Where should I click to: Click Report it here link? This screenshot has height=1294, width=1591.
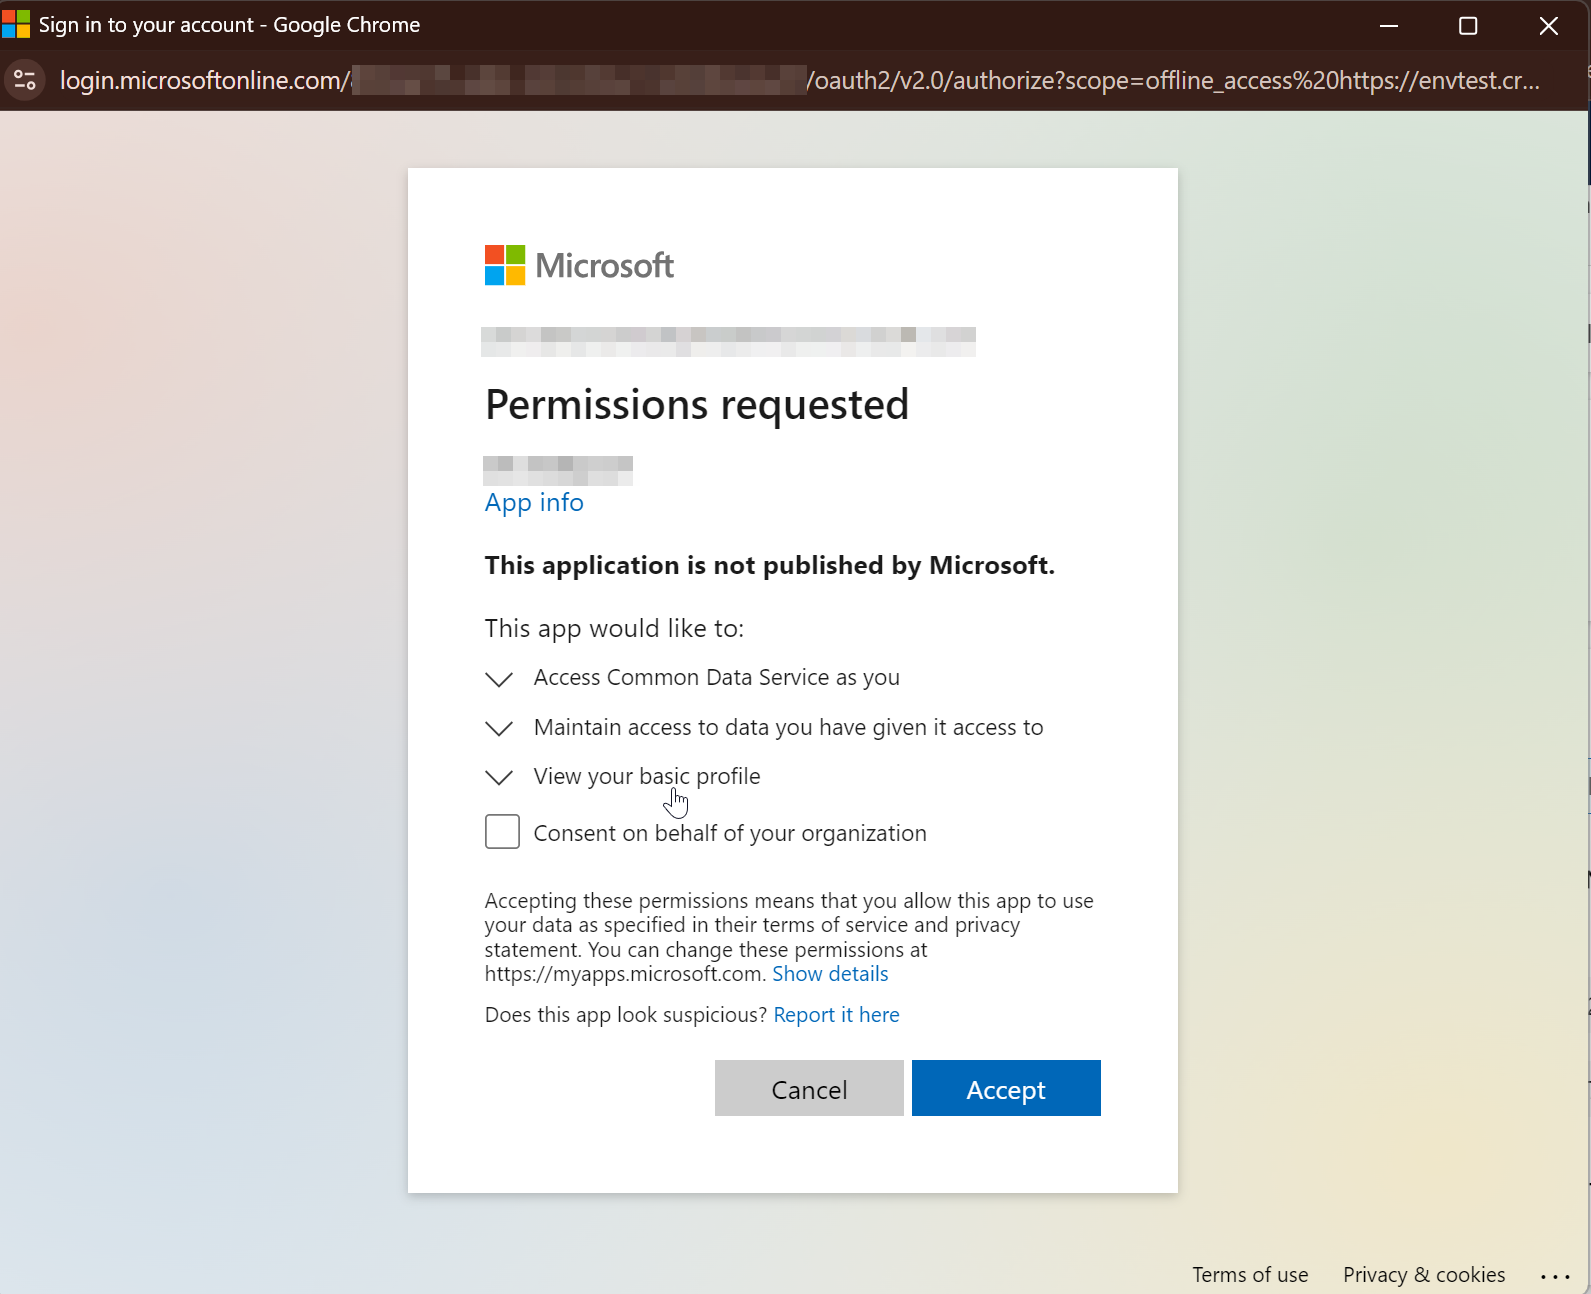[836, 1015]
